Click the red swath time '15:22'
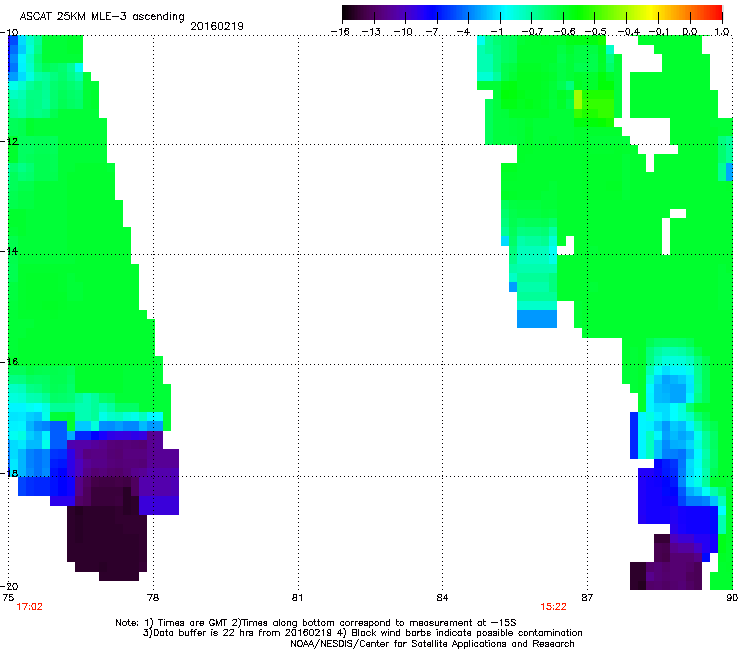The image size is (740, 650). 553,607
